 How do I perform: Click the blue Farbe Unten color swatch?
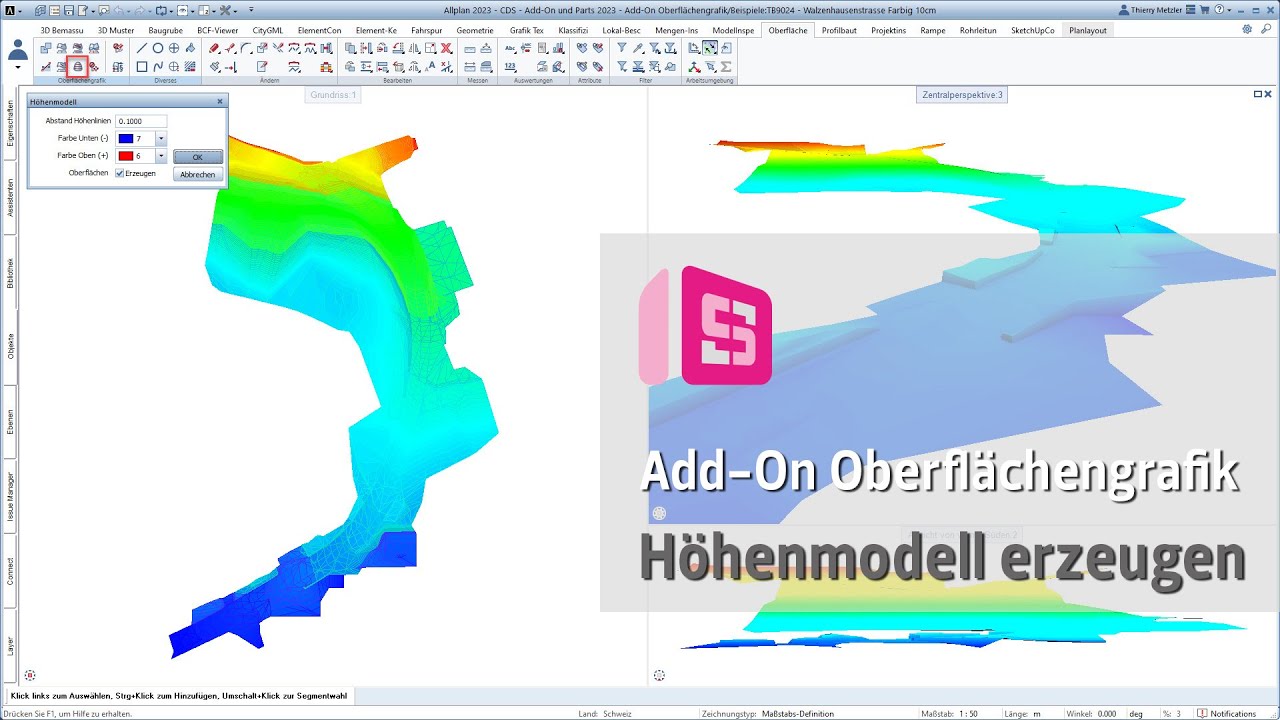click(x=125, y=138)
